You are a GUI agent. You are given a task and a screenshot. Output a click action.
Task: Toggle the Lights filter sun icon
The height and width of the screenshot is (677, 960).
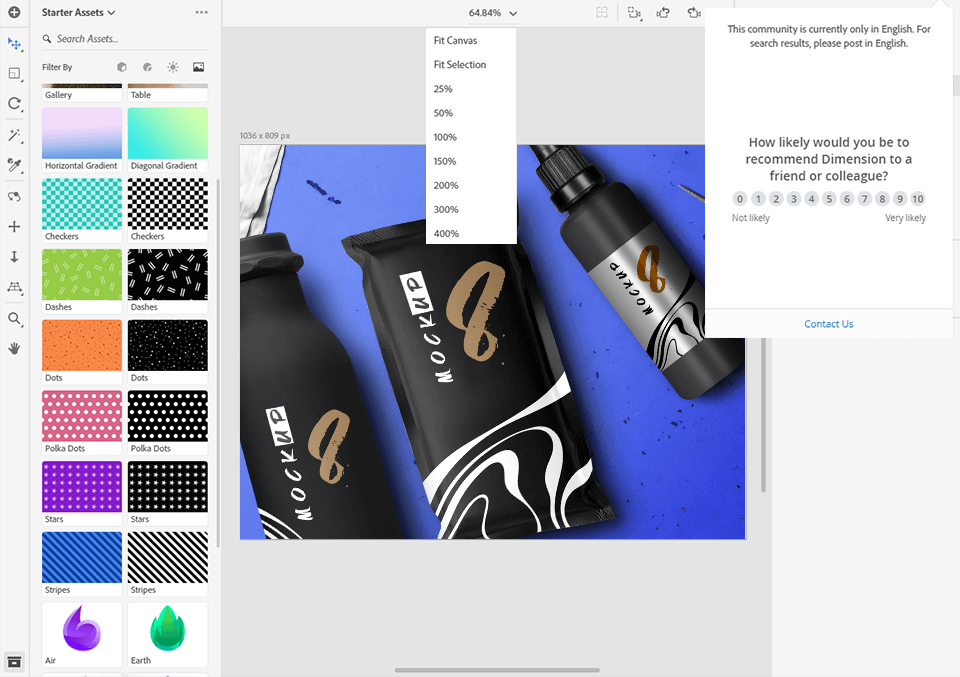pyautogui.click(x=173, y=67)
